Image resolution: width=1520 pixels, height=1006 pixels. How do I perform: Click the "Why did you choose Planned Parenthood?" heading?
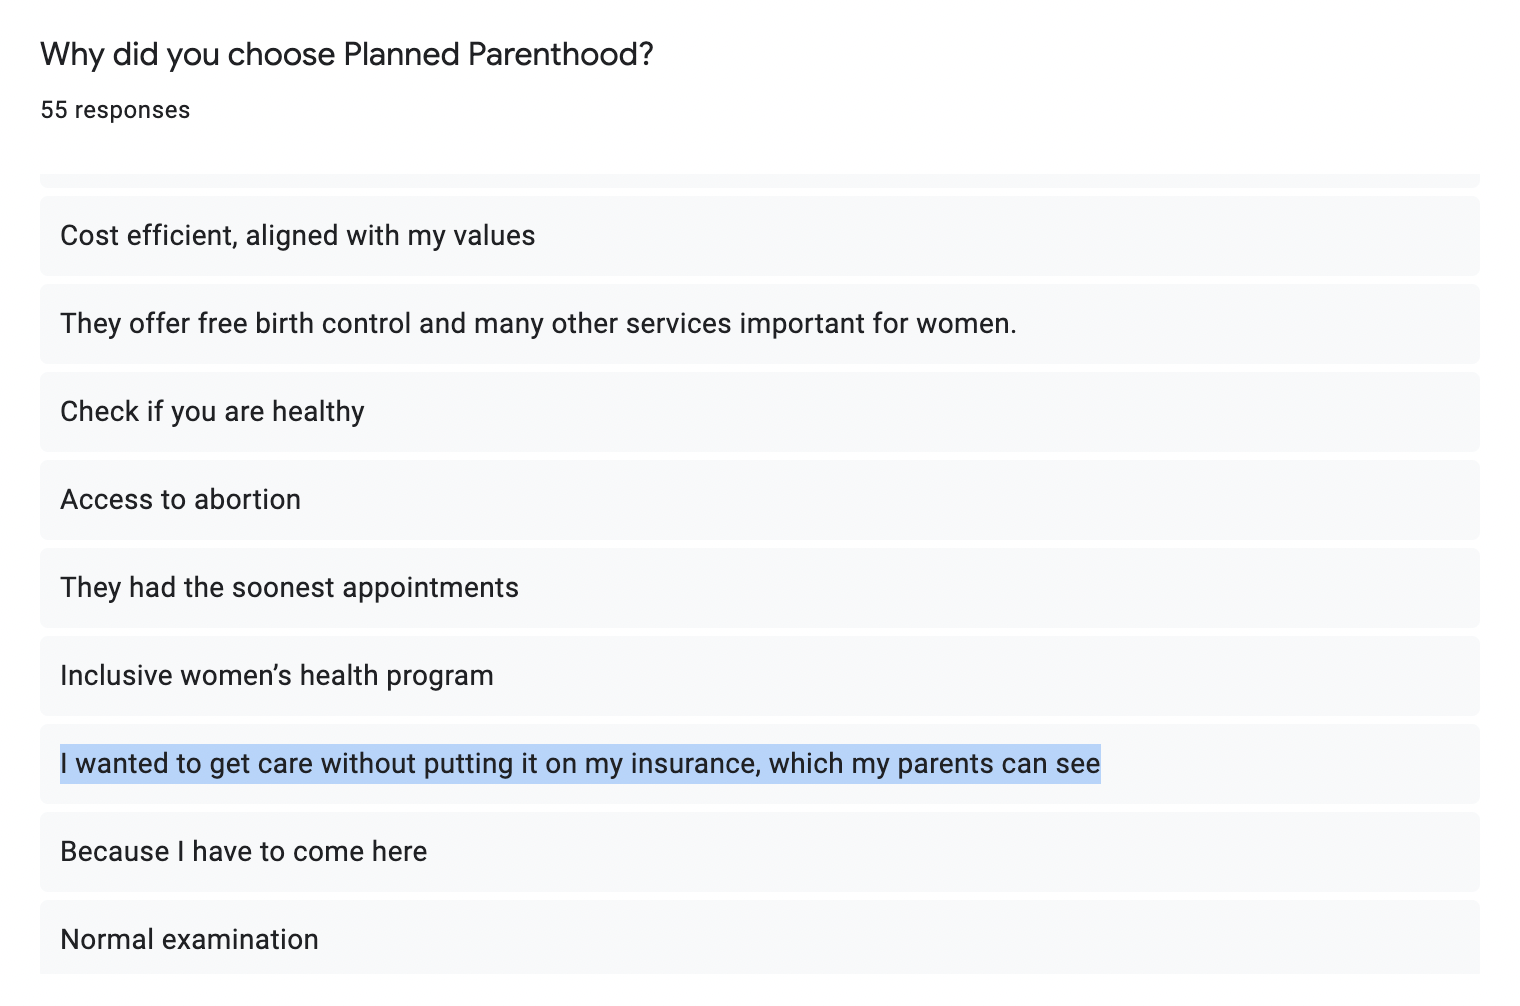tap(346, 54)
